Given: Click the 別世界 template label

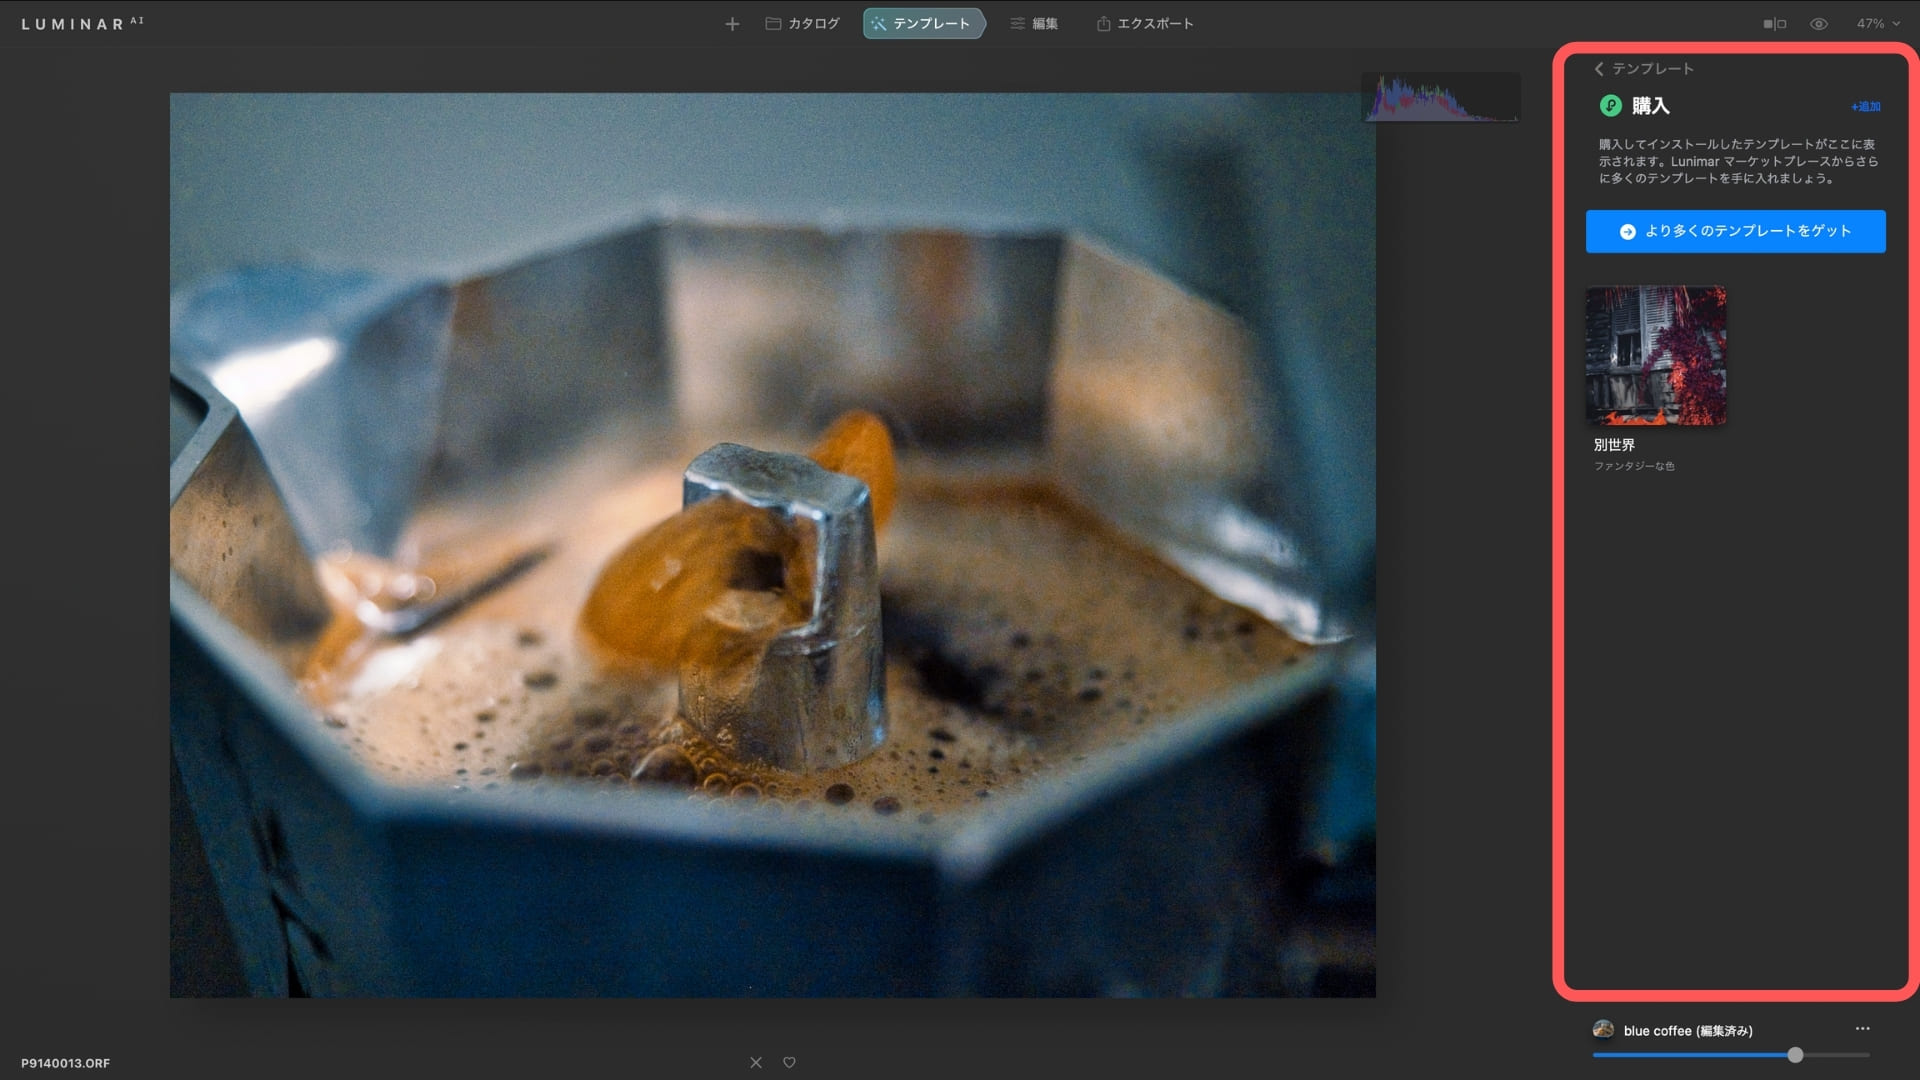Looking at the screenshot, I should pyautogui.click(x=1614, y=445).
